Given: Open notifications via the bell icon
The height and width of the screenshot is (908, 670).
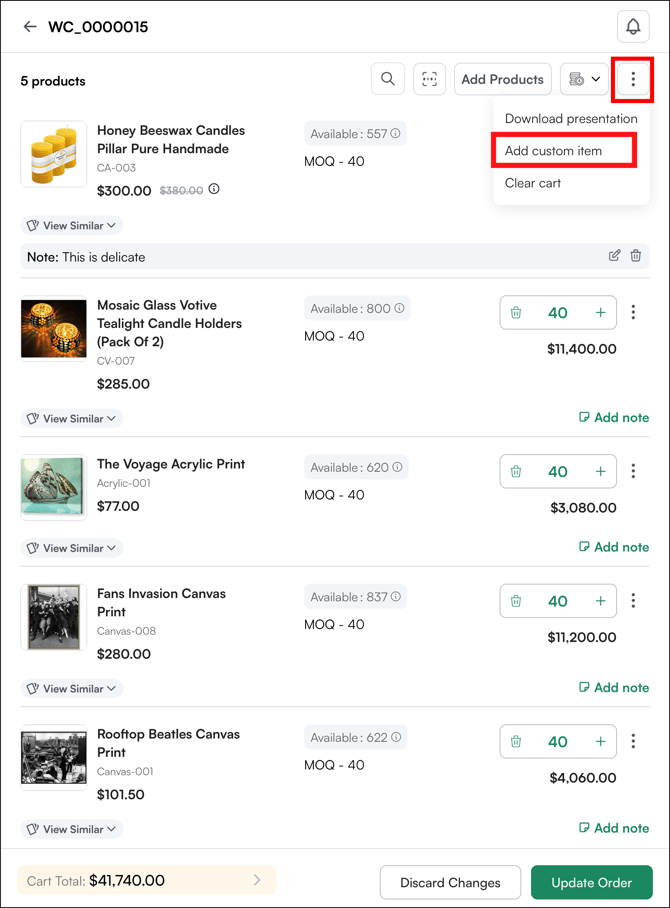Looking at the screenshot, I should click(x=633, y=27).
